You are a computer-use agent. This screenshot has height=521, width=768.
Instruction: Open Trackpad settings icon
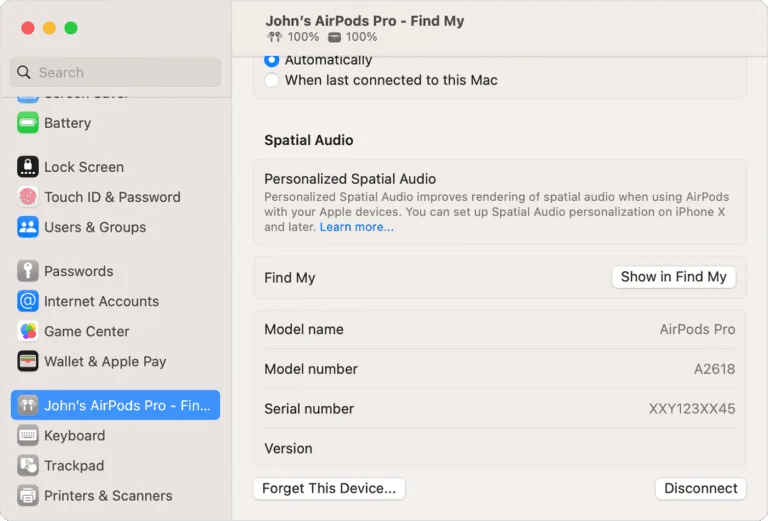tap(28, 466)
